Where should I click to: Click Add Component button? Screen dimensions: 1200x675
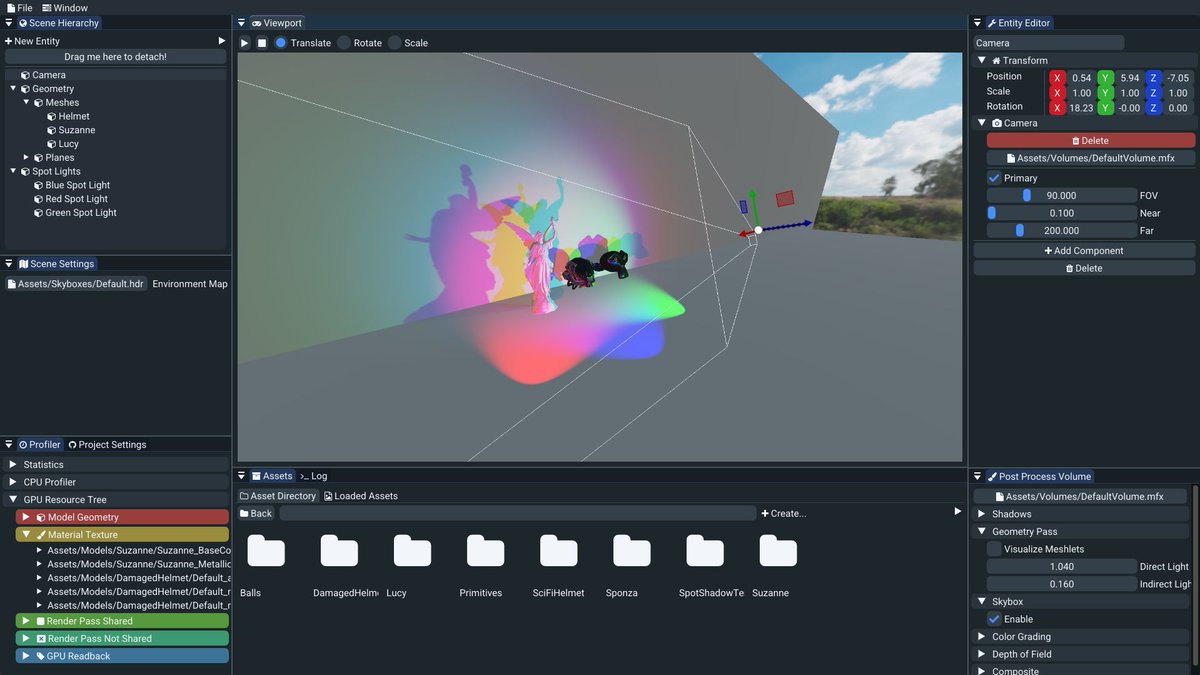[1084, 251]
